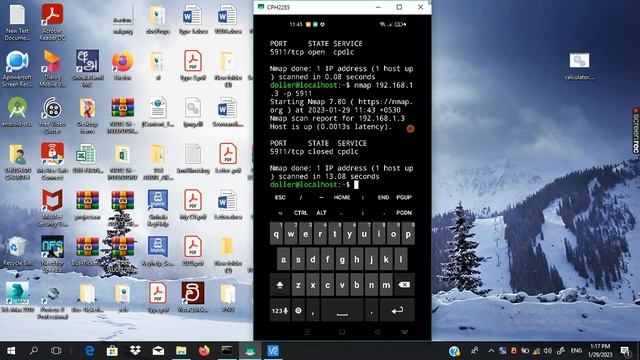Open taskbar search
Image resolution: width=640 pixels, height=360 pixels.
pyautogui.click(x=34, y=351)
